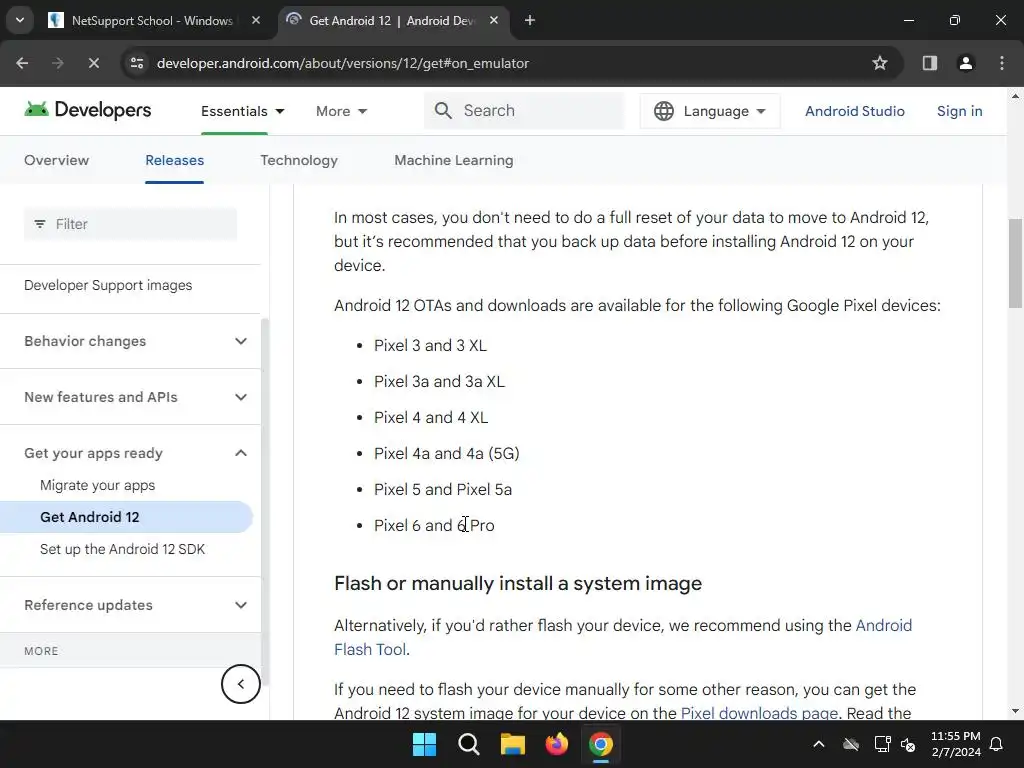Stop page loading with the X button
The width and height of the screenshot is (1024, 768).
(93, 63)
